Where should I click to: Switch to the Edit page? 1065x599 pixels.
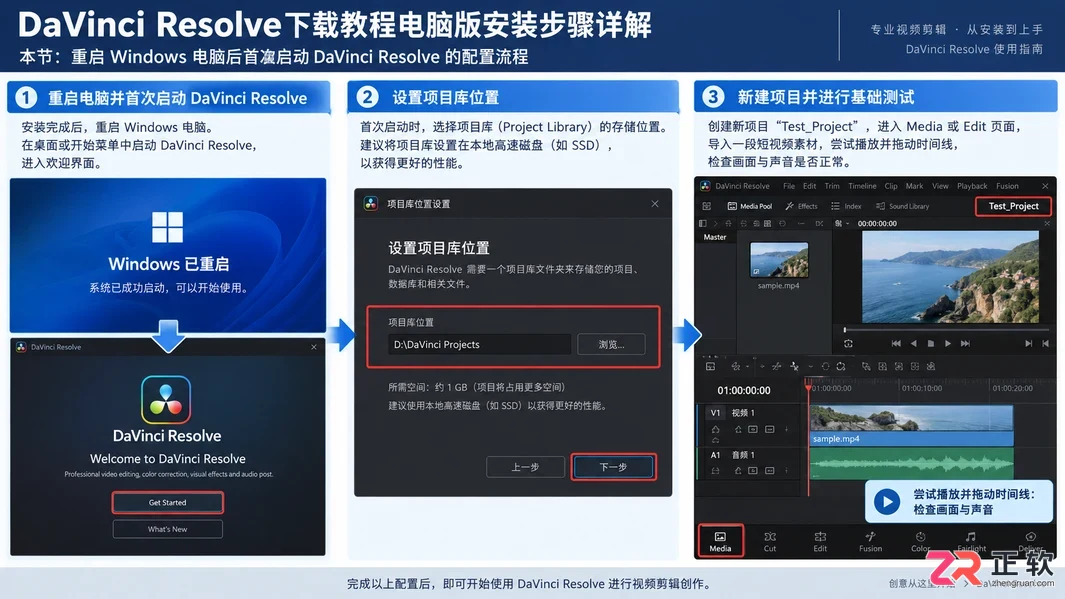(820, 542)
